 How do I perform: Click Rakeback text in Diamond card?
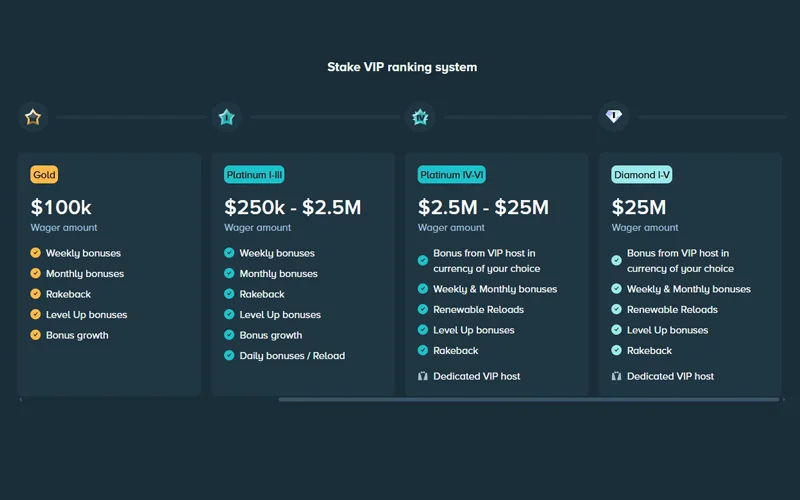[649, 351]
